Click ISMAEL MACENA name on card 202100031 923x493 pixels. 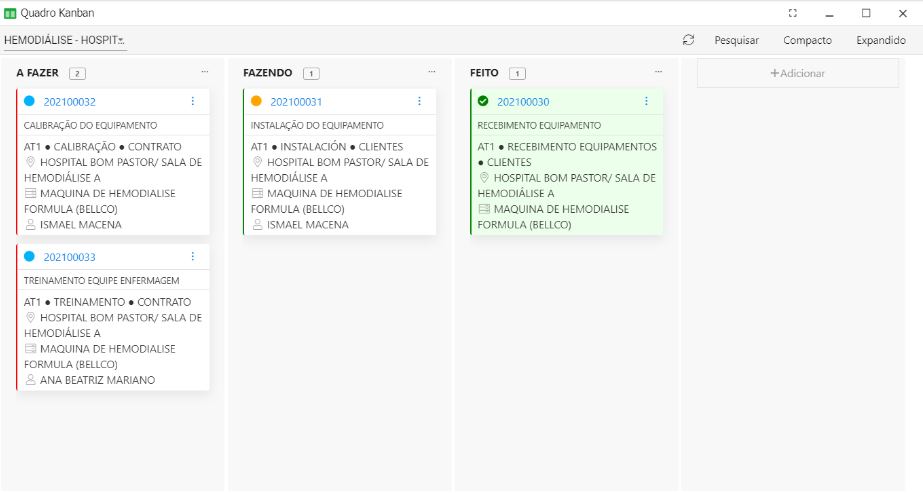point(308,225)
